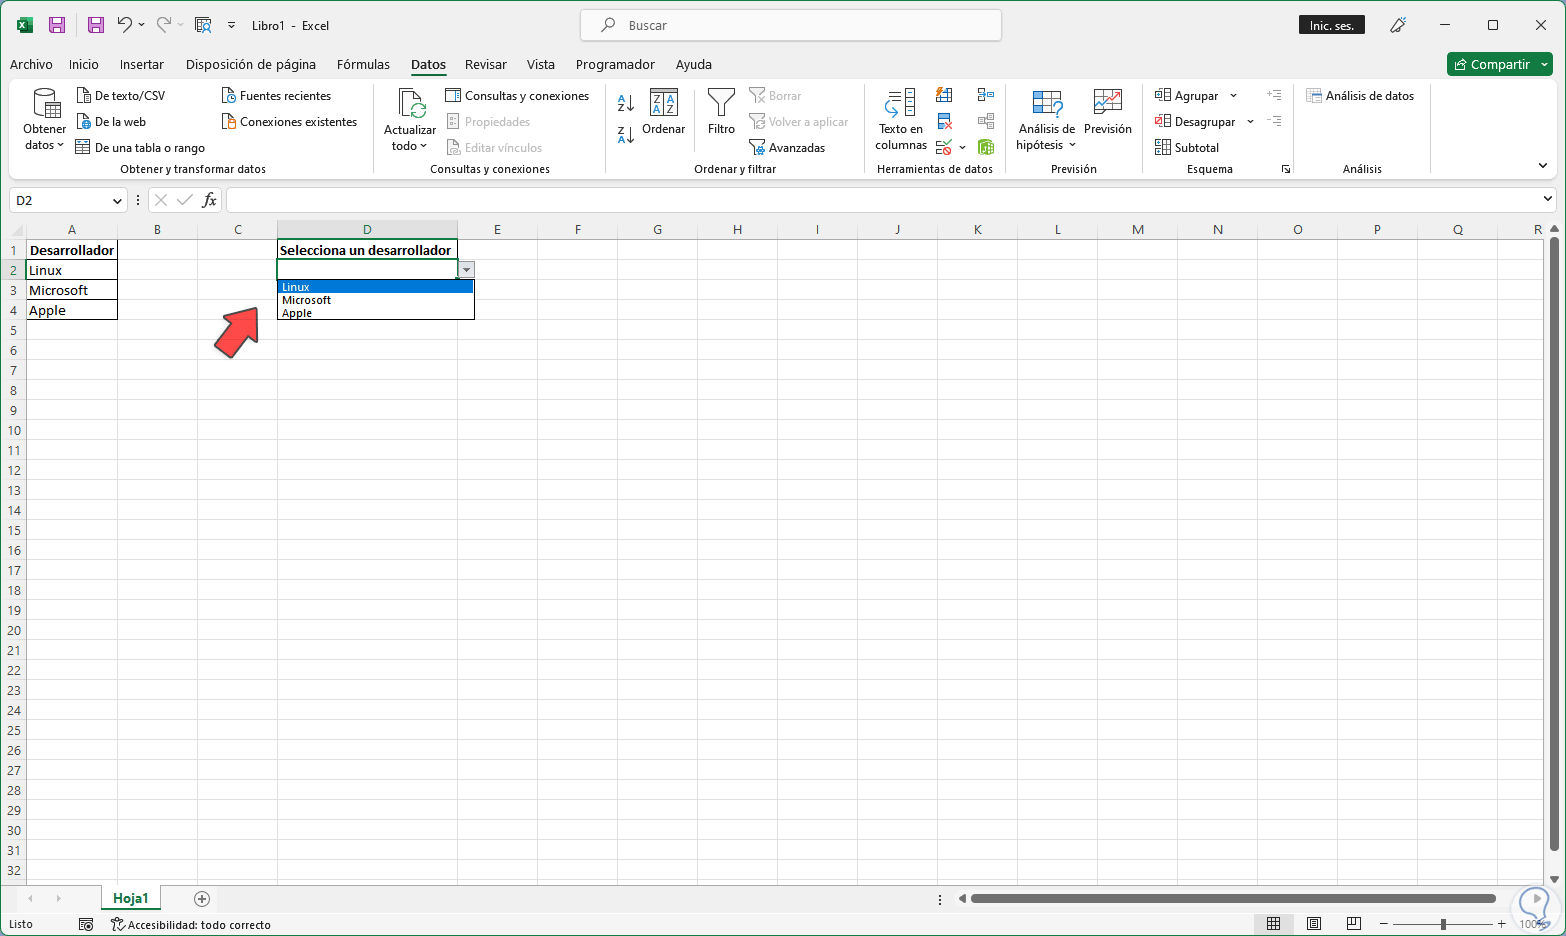This screenshot has width=1566, height=936.
Task: Choose Microsoft from dropdown list
Action: click(x=375, y=300)
